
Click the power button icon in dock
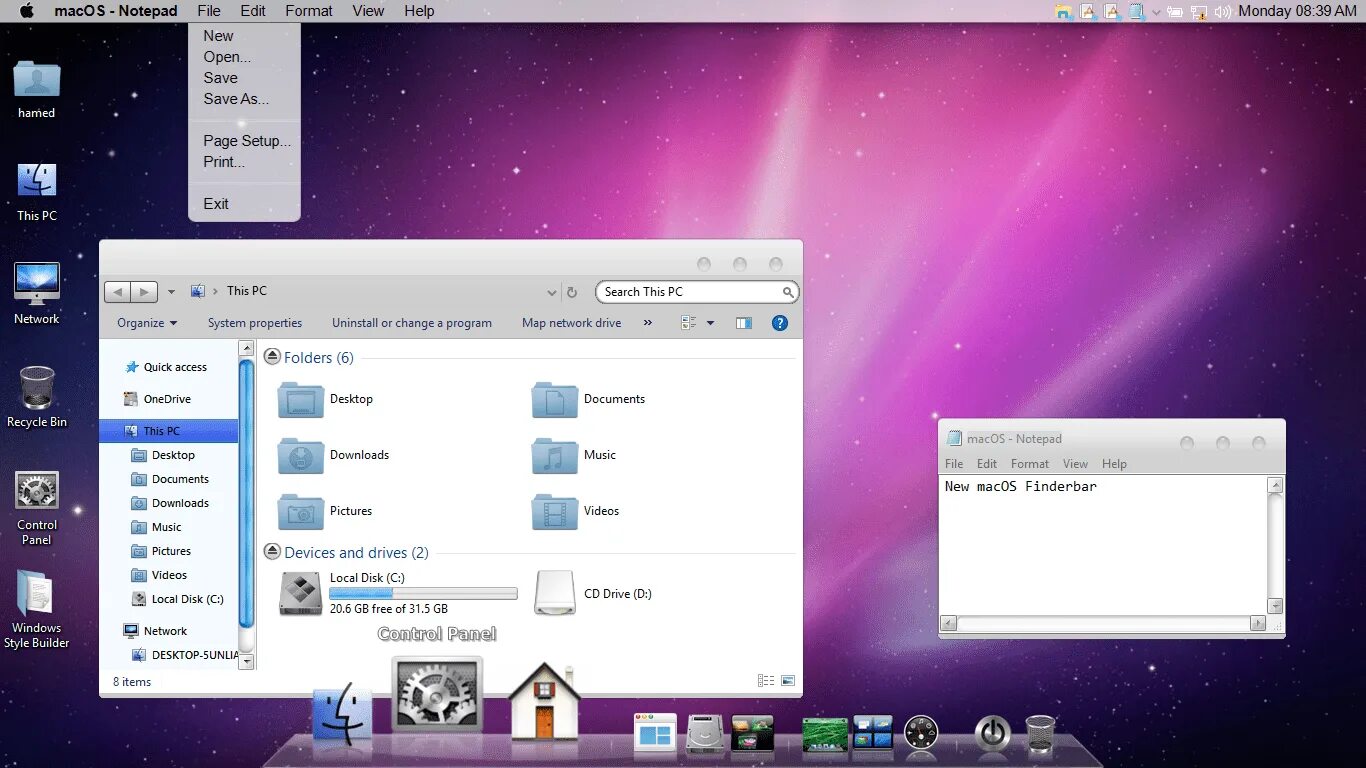[x=992, y=734]
